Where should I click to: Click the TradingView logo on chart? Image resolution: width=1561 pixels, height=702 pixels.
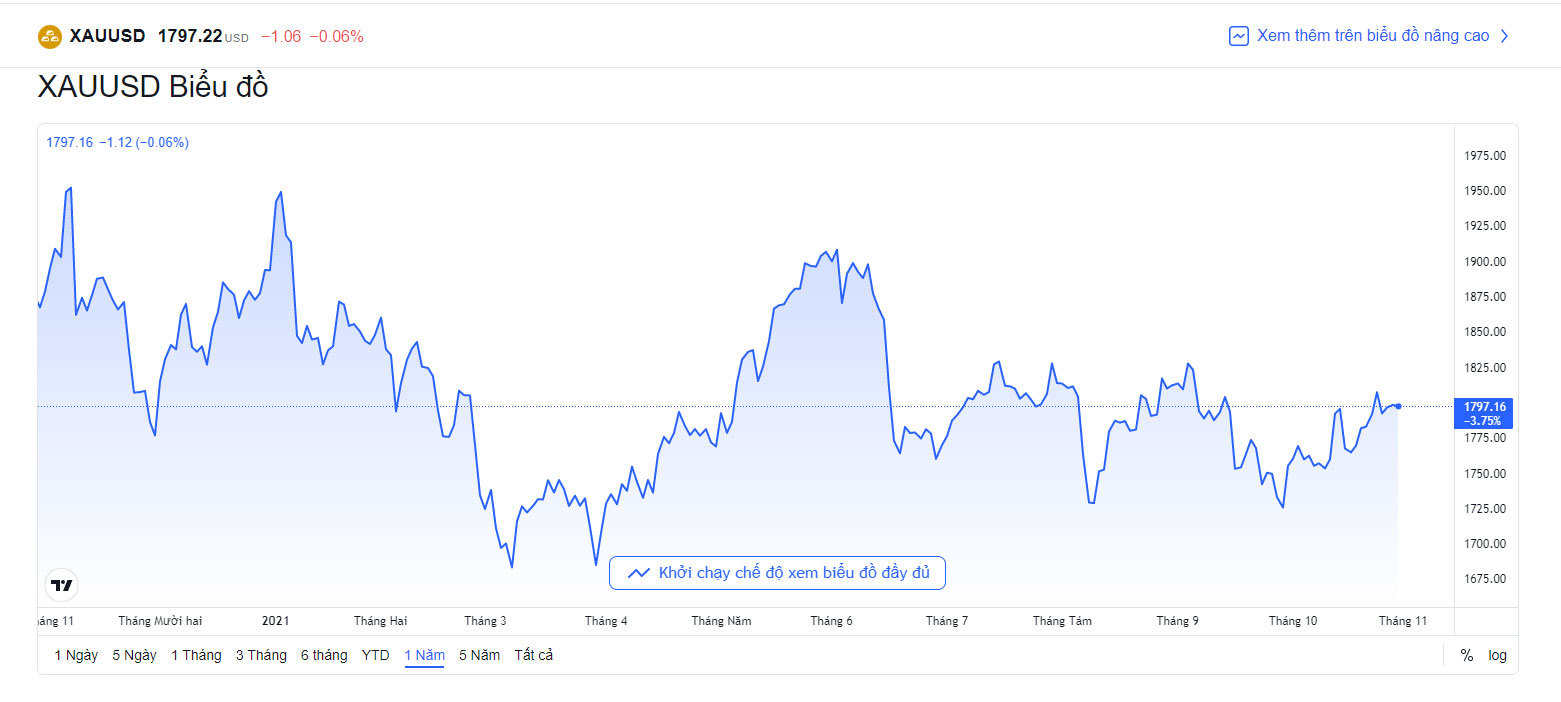click(x=62, y=585)
